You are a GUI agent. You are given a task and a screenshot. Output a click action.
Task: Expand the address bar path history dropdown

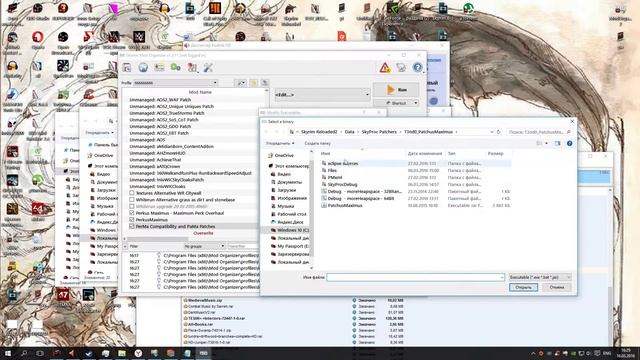491,132
